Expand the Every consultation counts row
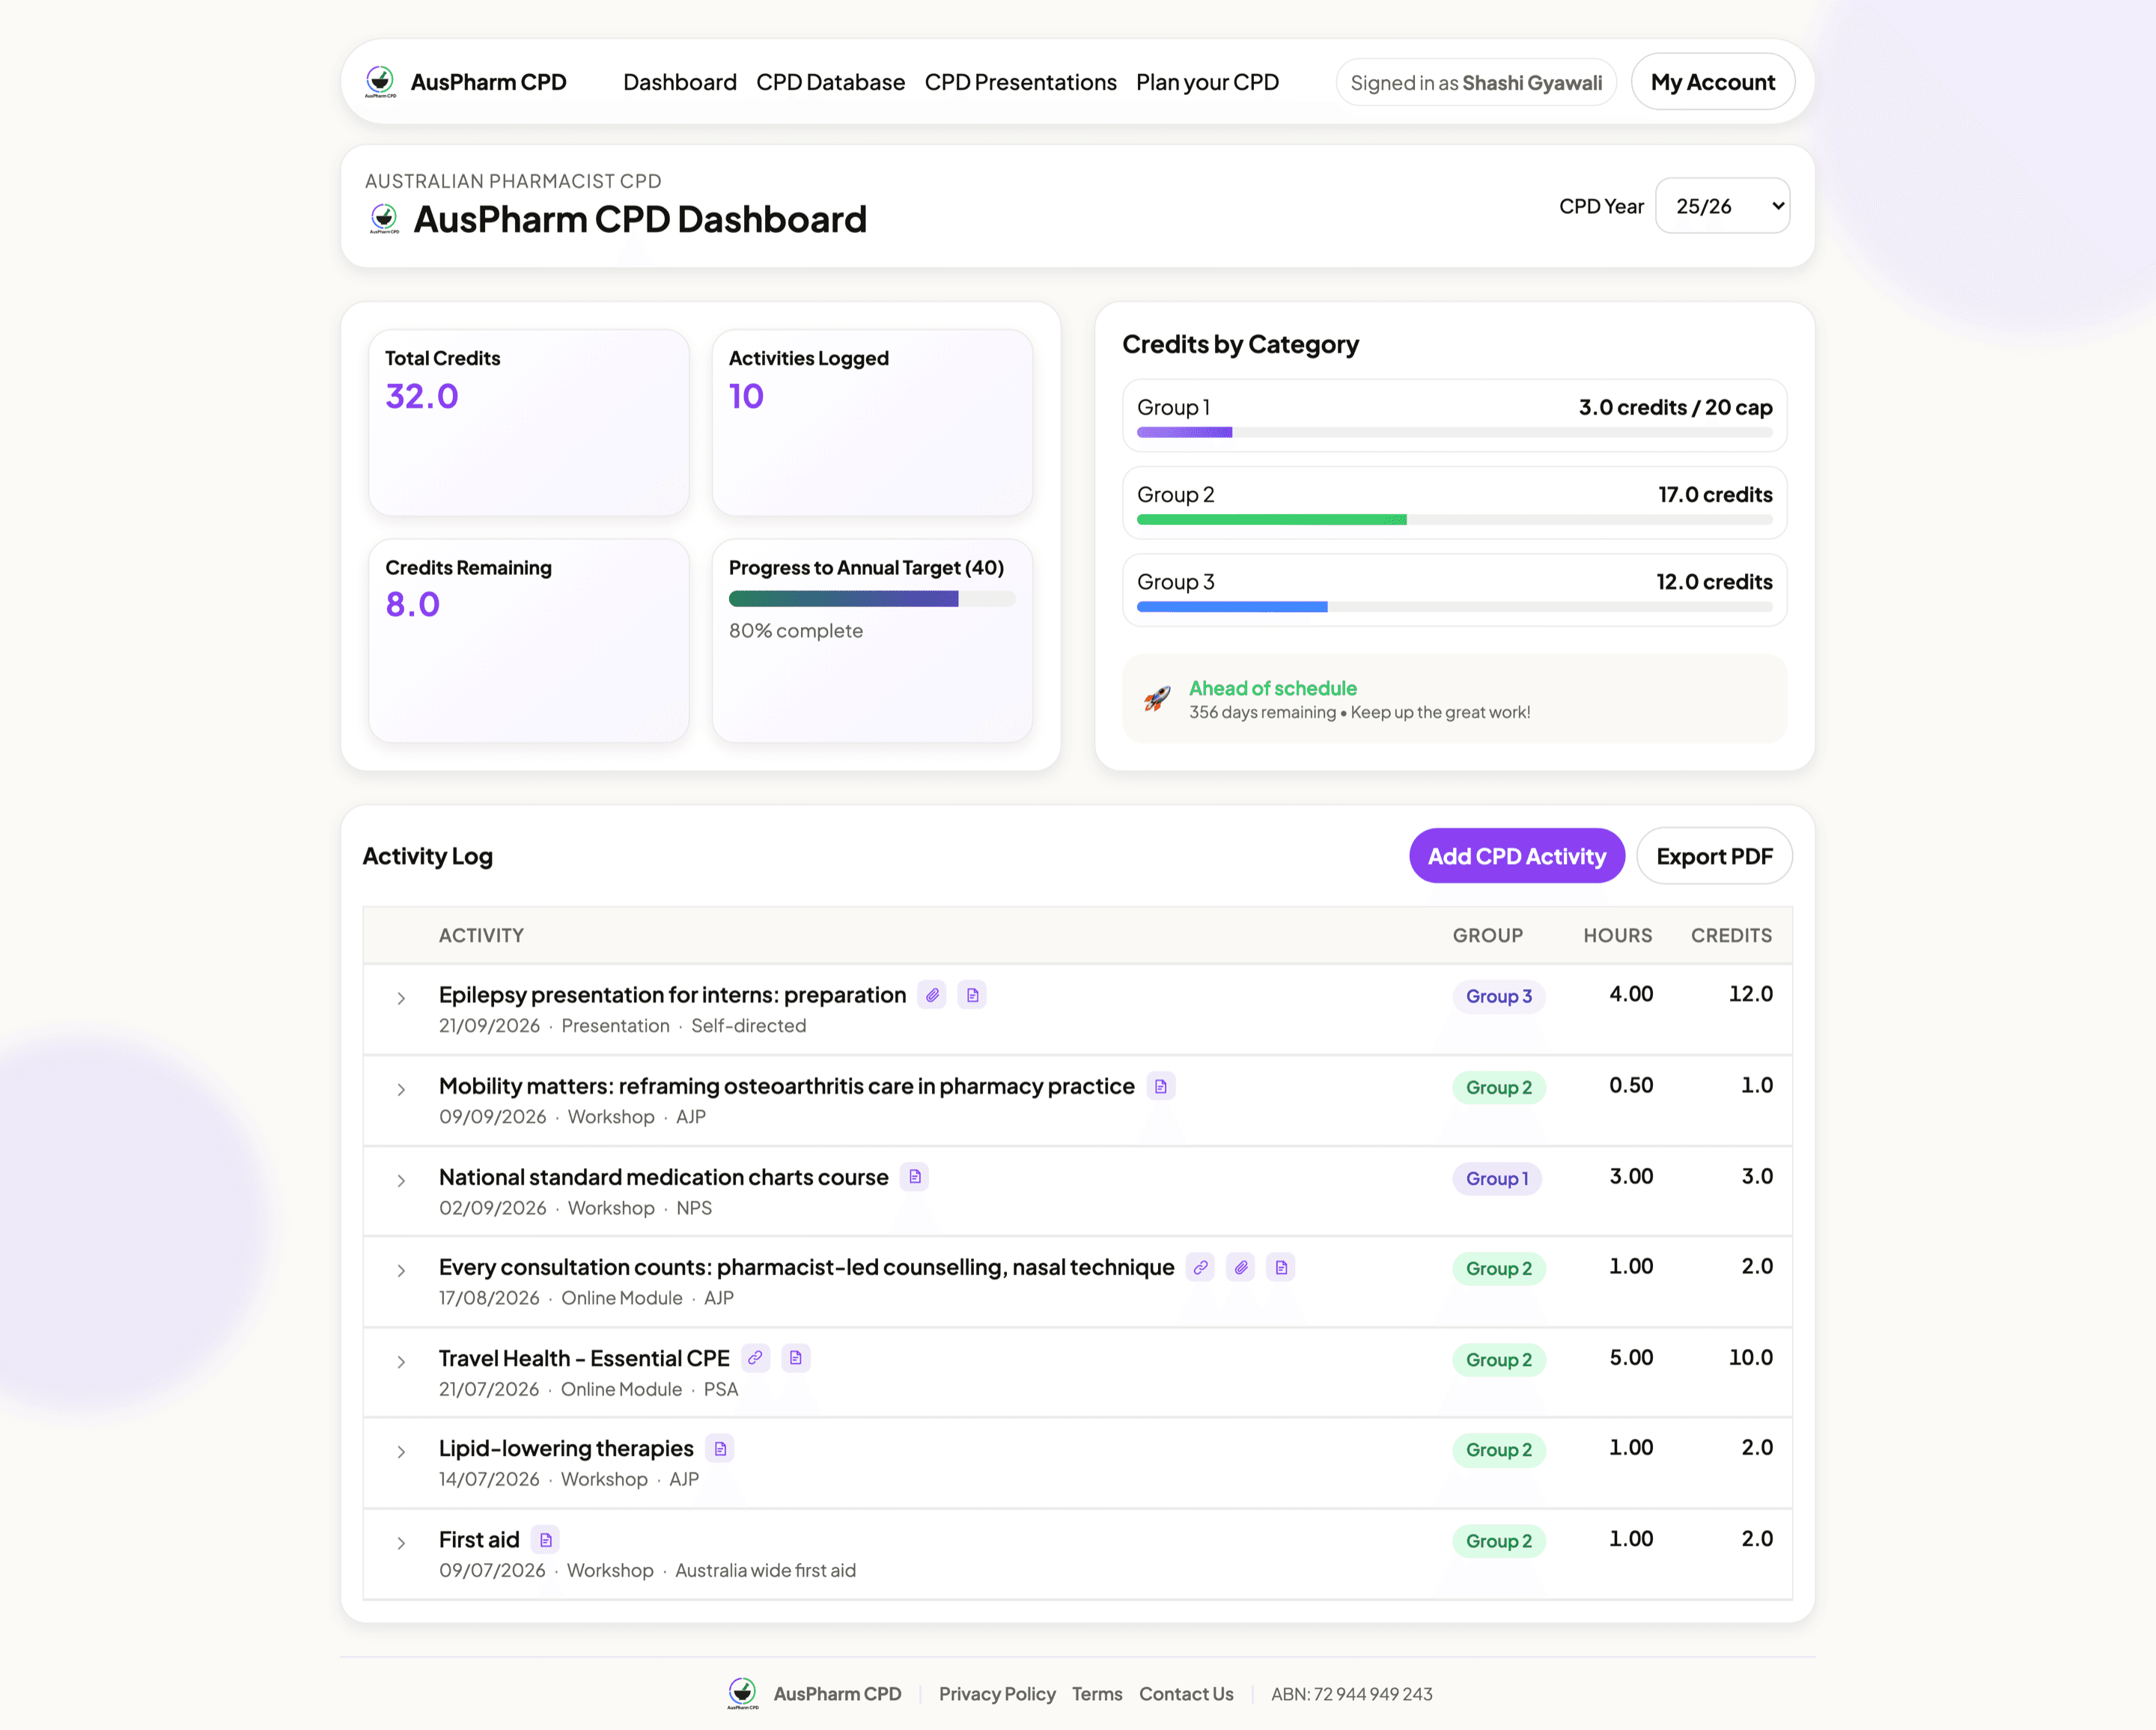Image resolution: width=2156 pixels, height=1730 pixels. tap(401, 1271)
